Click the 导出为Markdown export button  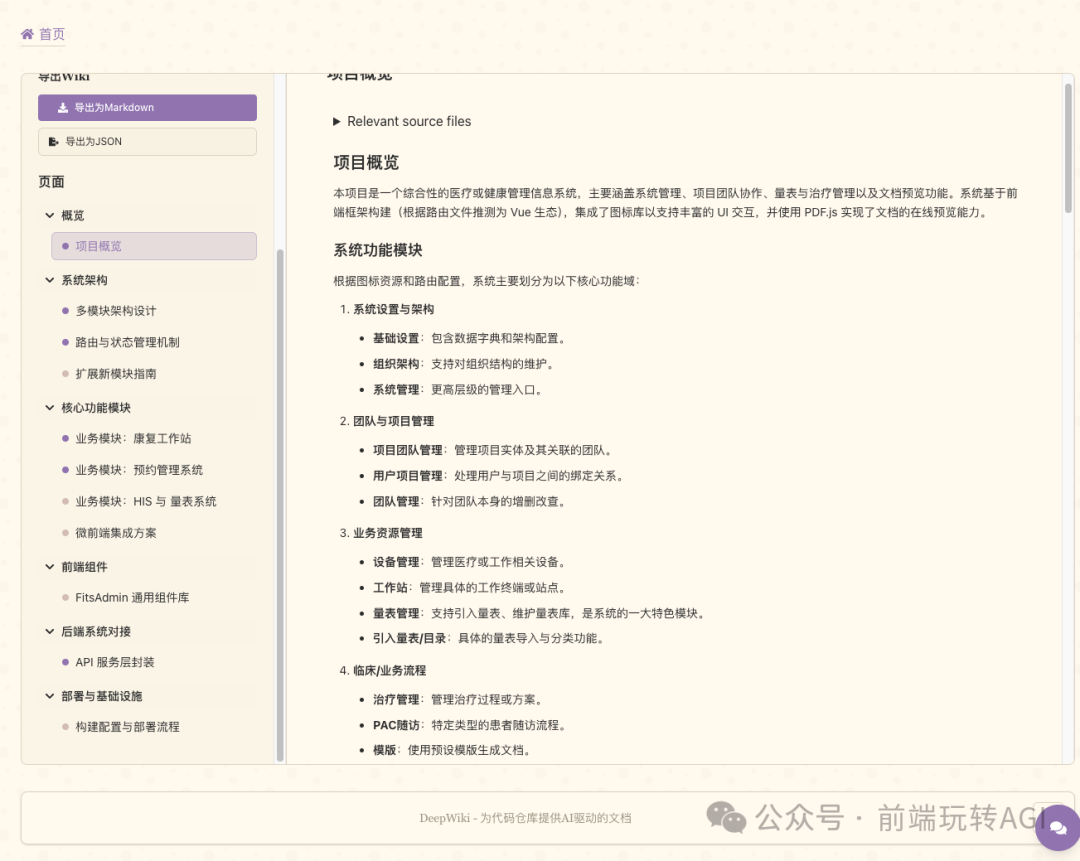click(x=147, y=107)
